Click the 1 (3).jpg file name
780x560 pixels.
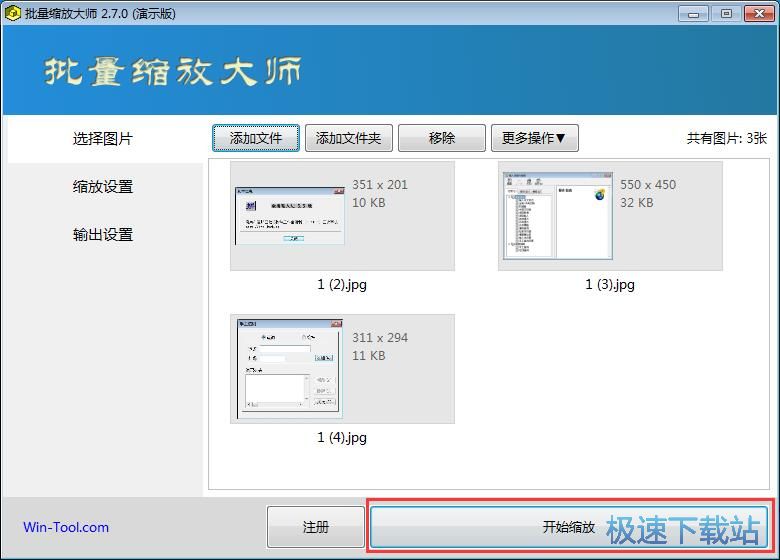click(610, 284)
